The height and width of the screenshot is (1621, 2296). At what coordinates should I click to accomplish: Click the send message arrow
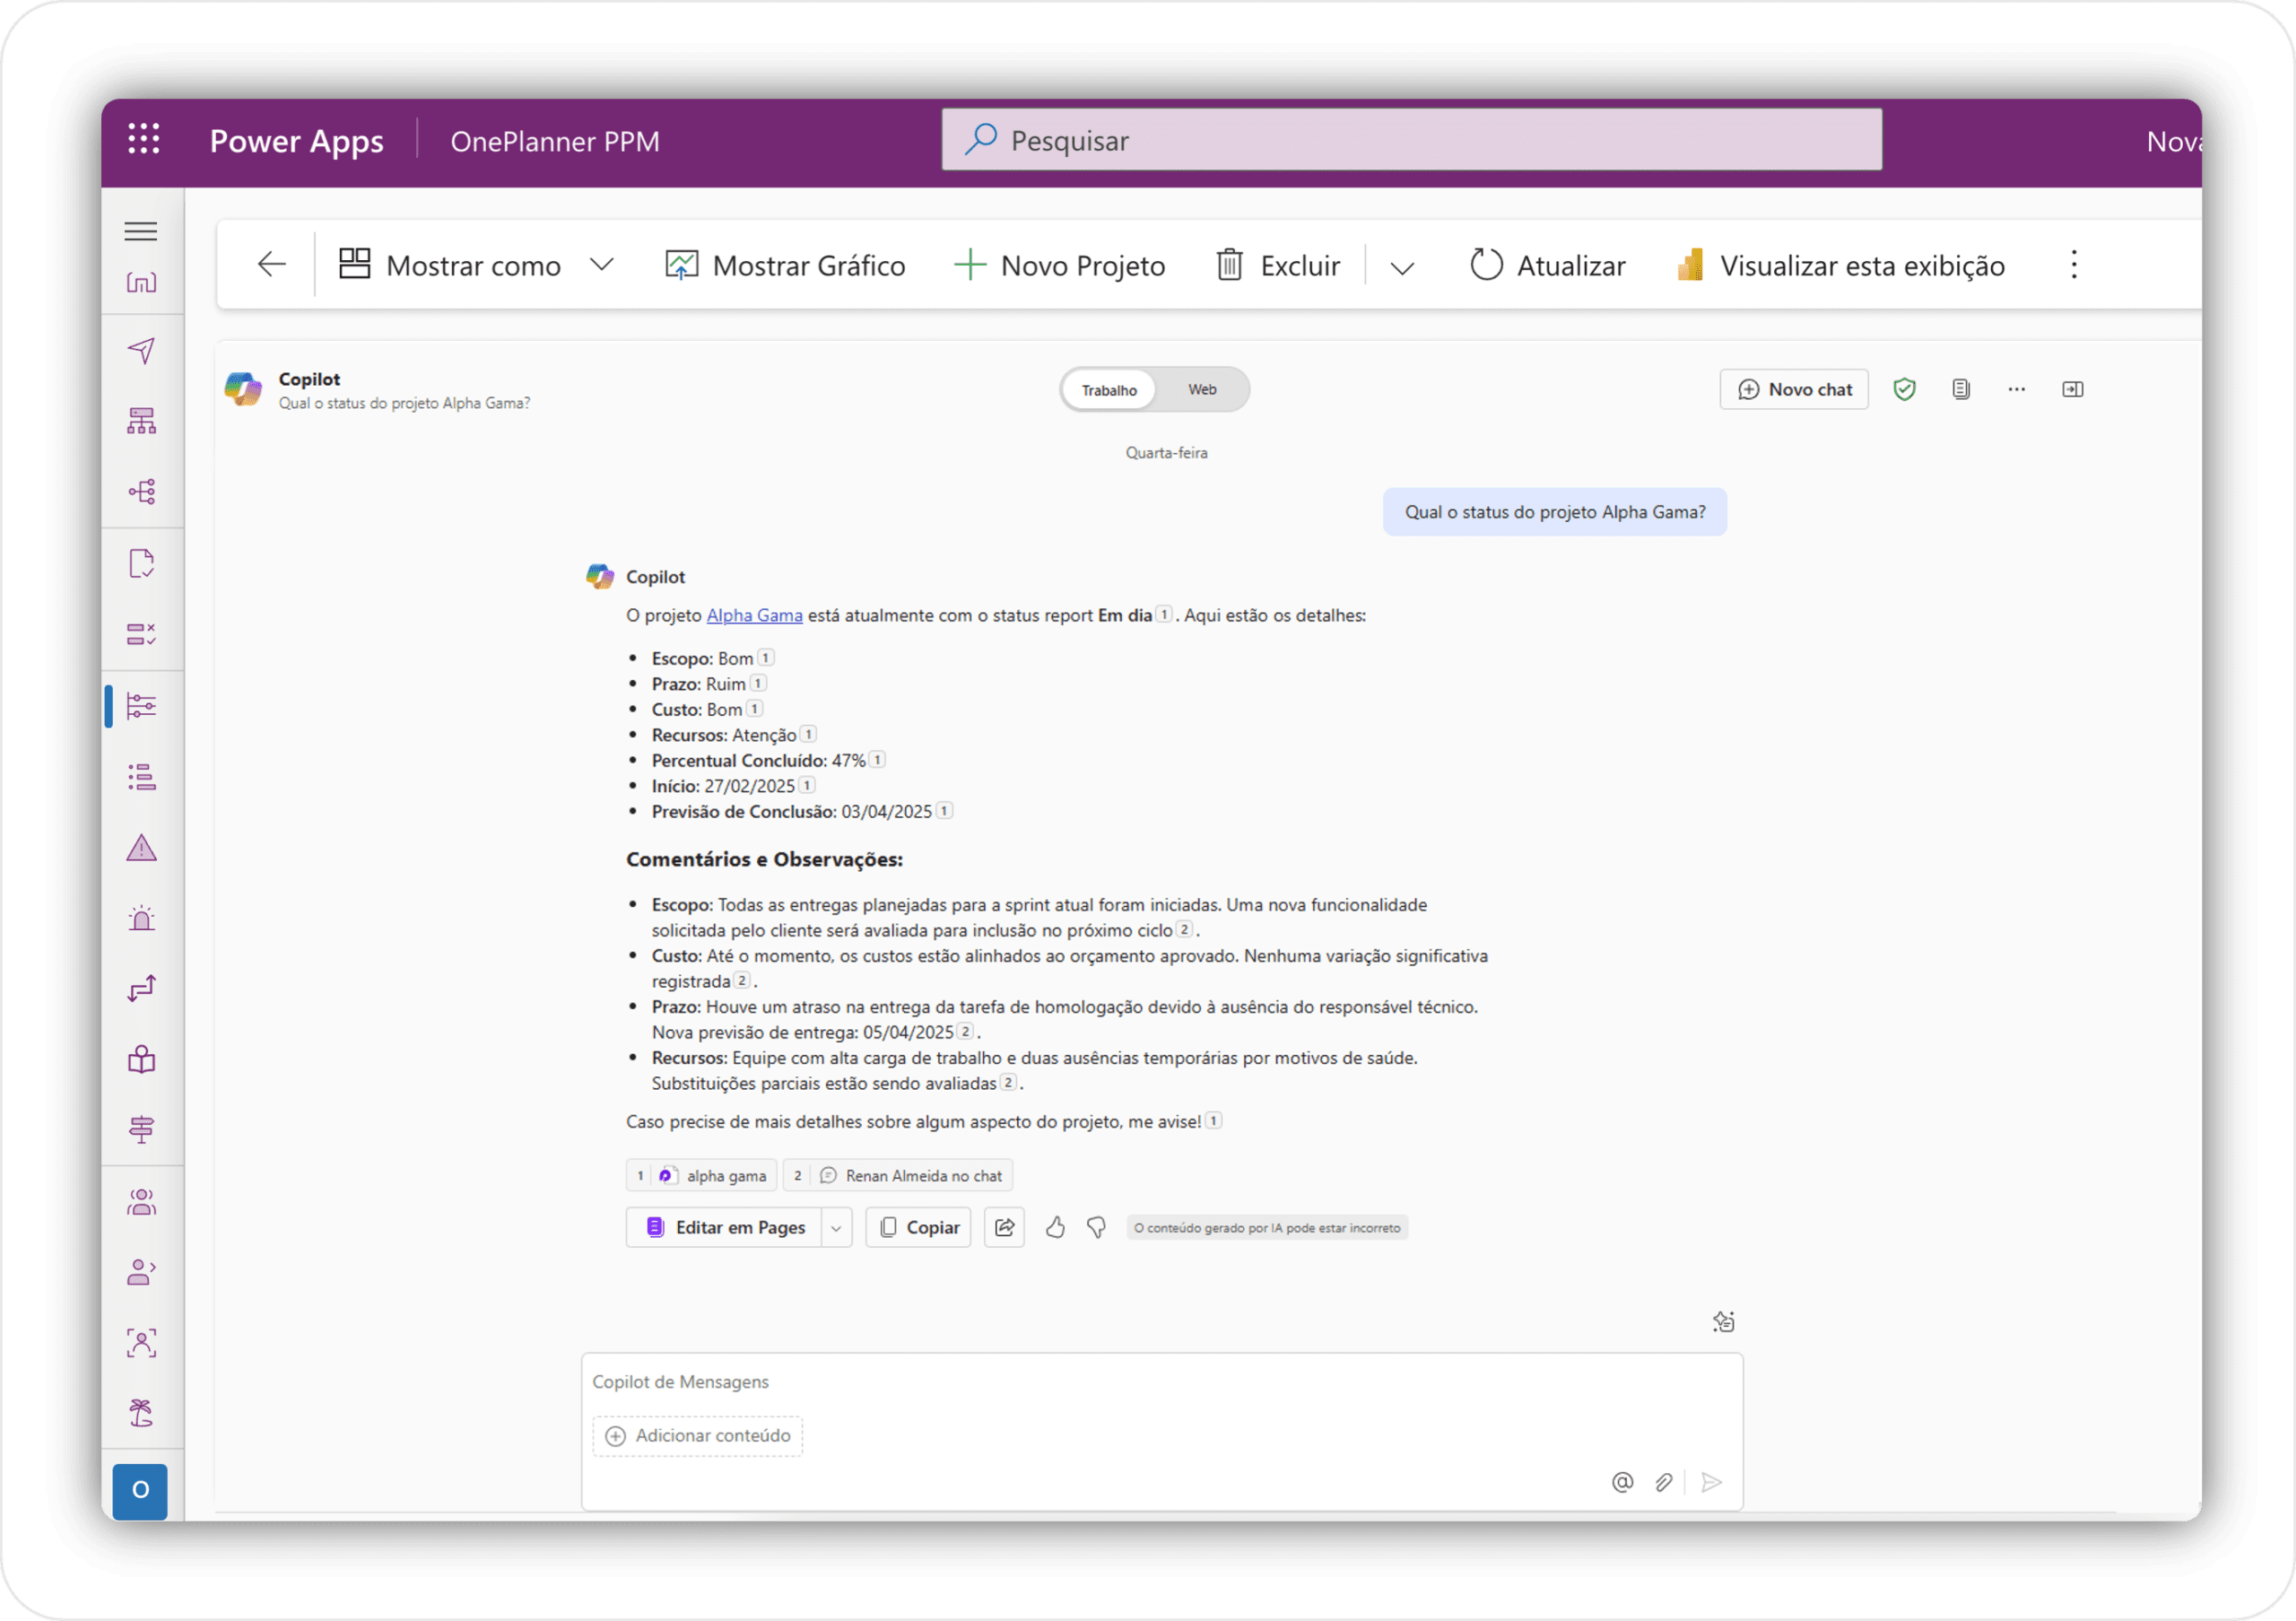tap(1711, 1482)
